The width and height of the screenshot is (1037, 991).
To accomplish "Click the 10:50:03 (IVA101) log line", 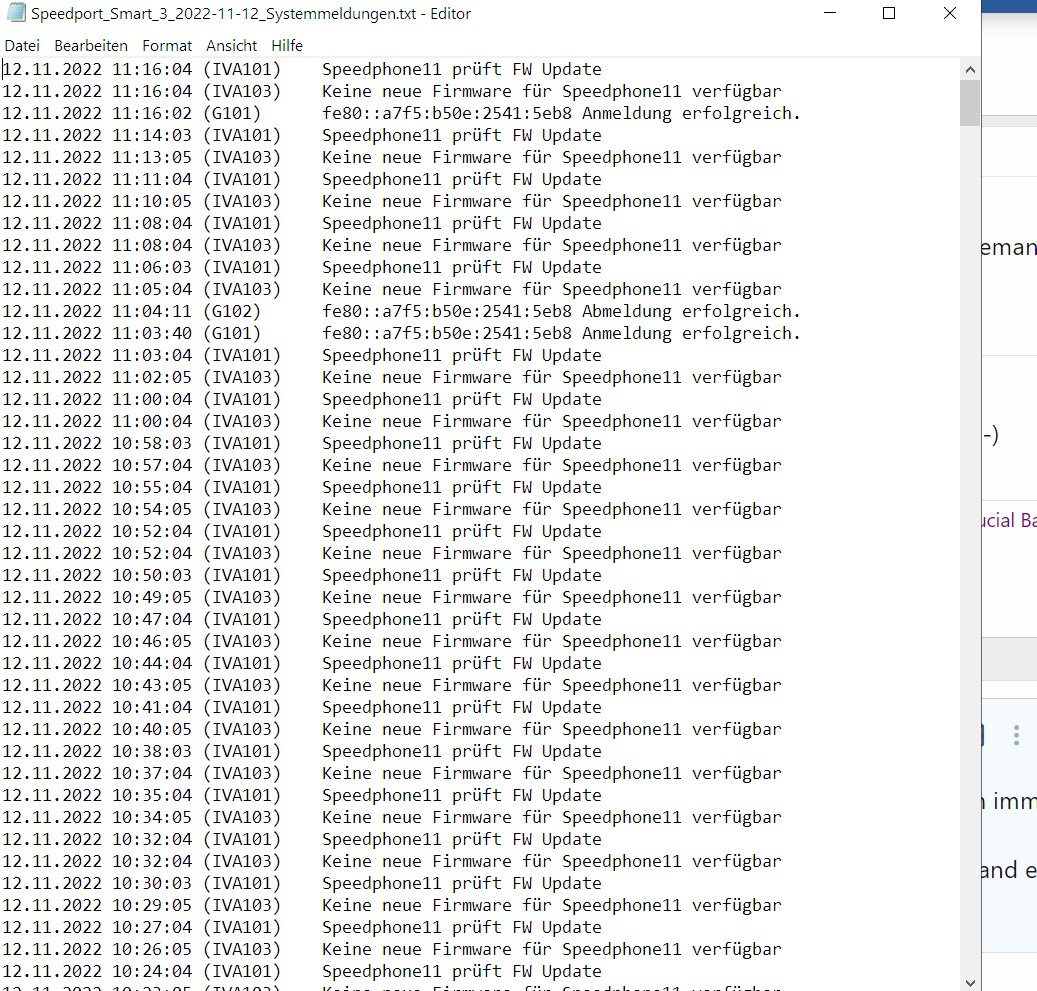I will [302, 575].
